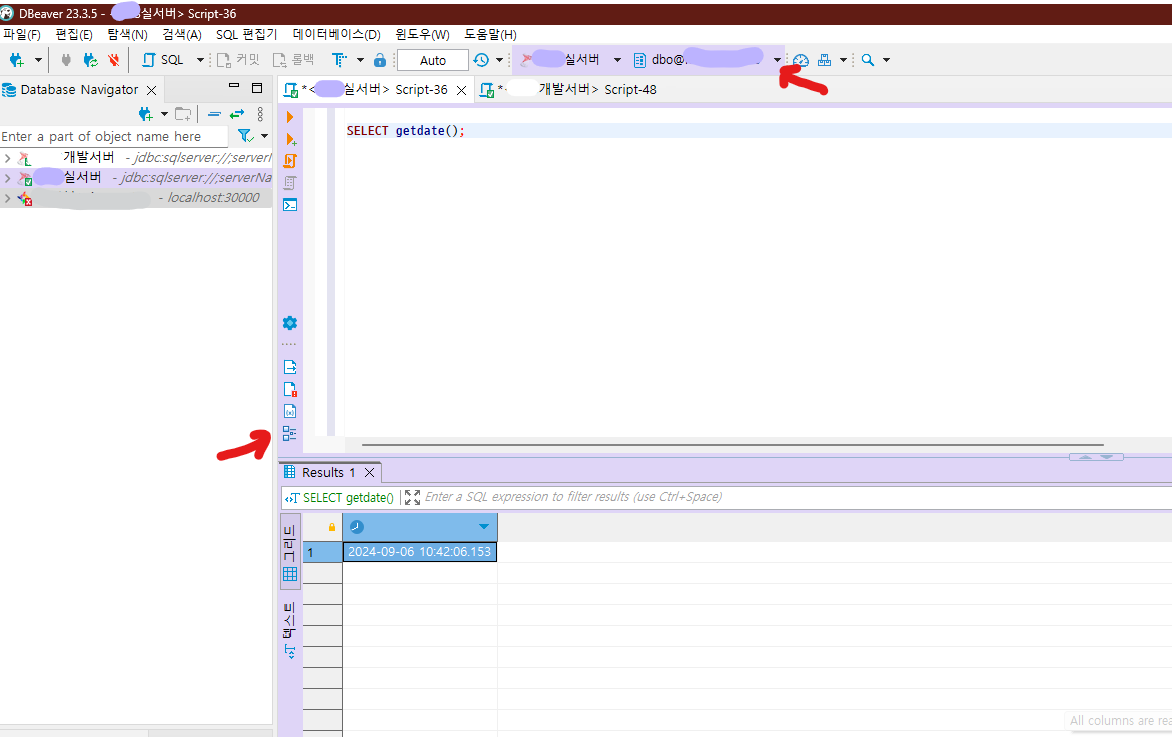Open the 윈도우(W) menu
The height and width of the screenshot is (737, 1172).
click(422, 34)
